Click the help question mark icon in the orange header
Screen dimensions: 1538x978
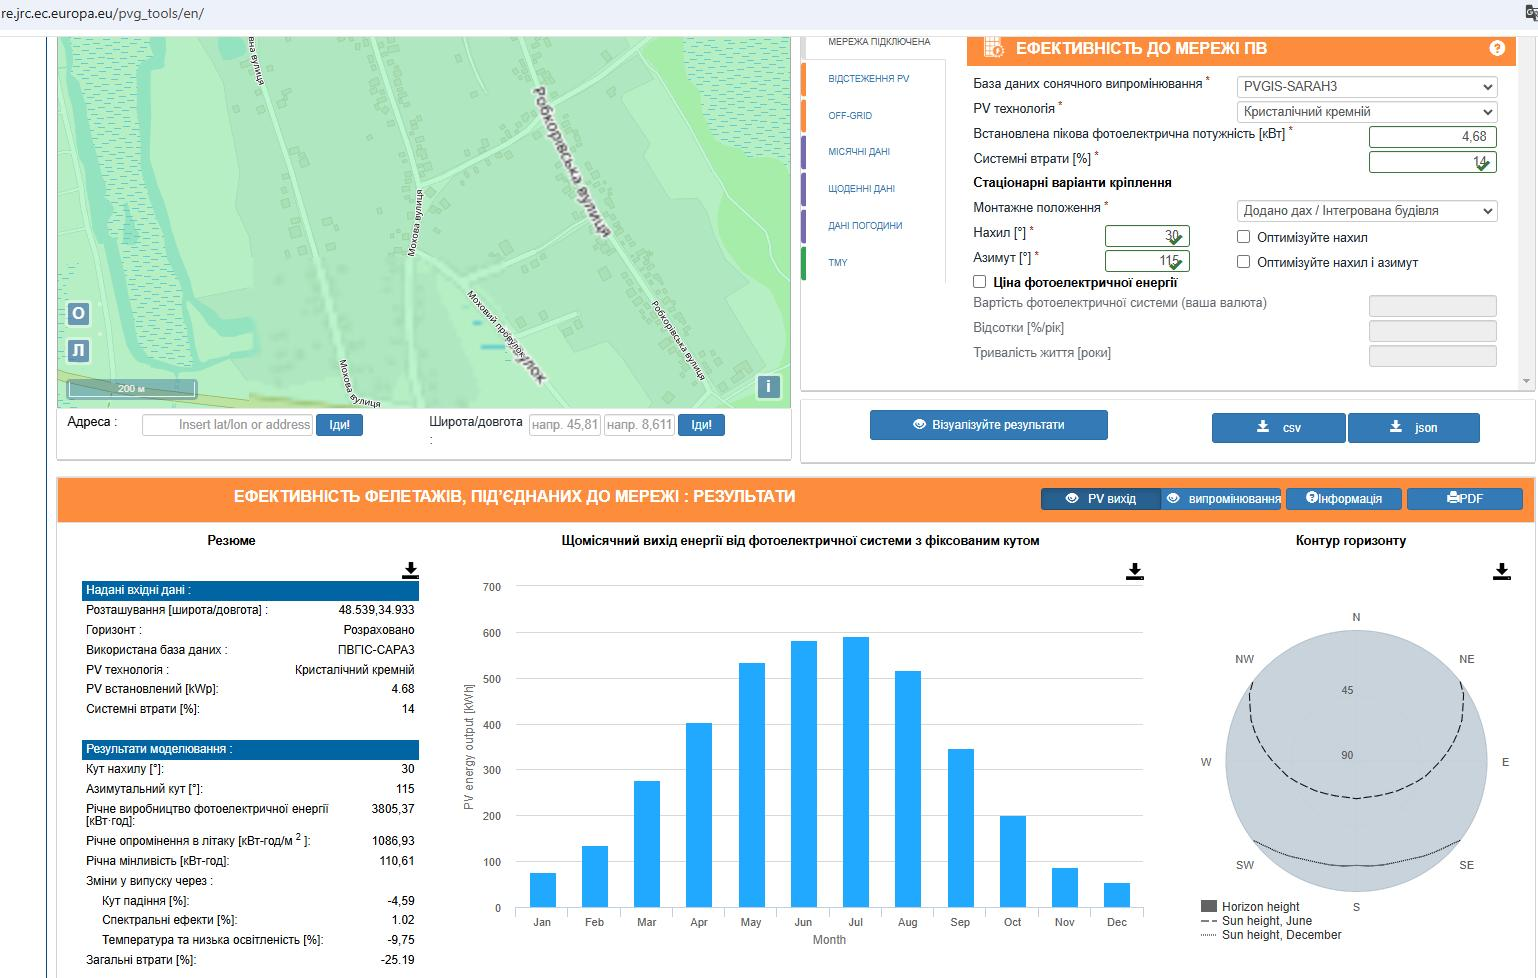click(x=1496, y=48)
